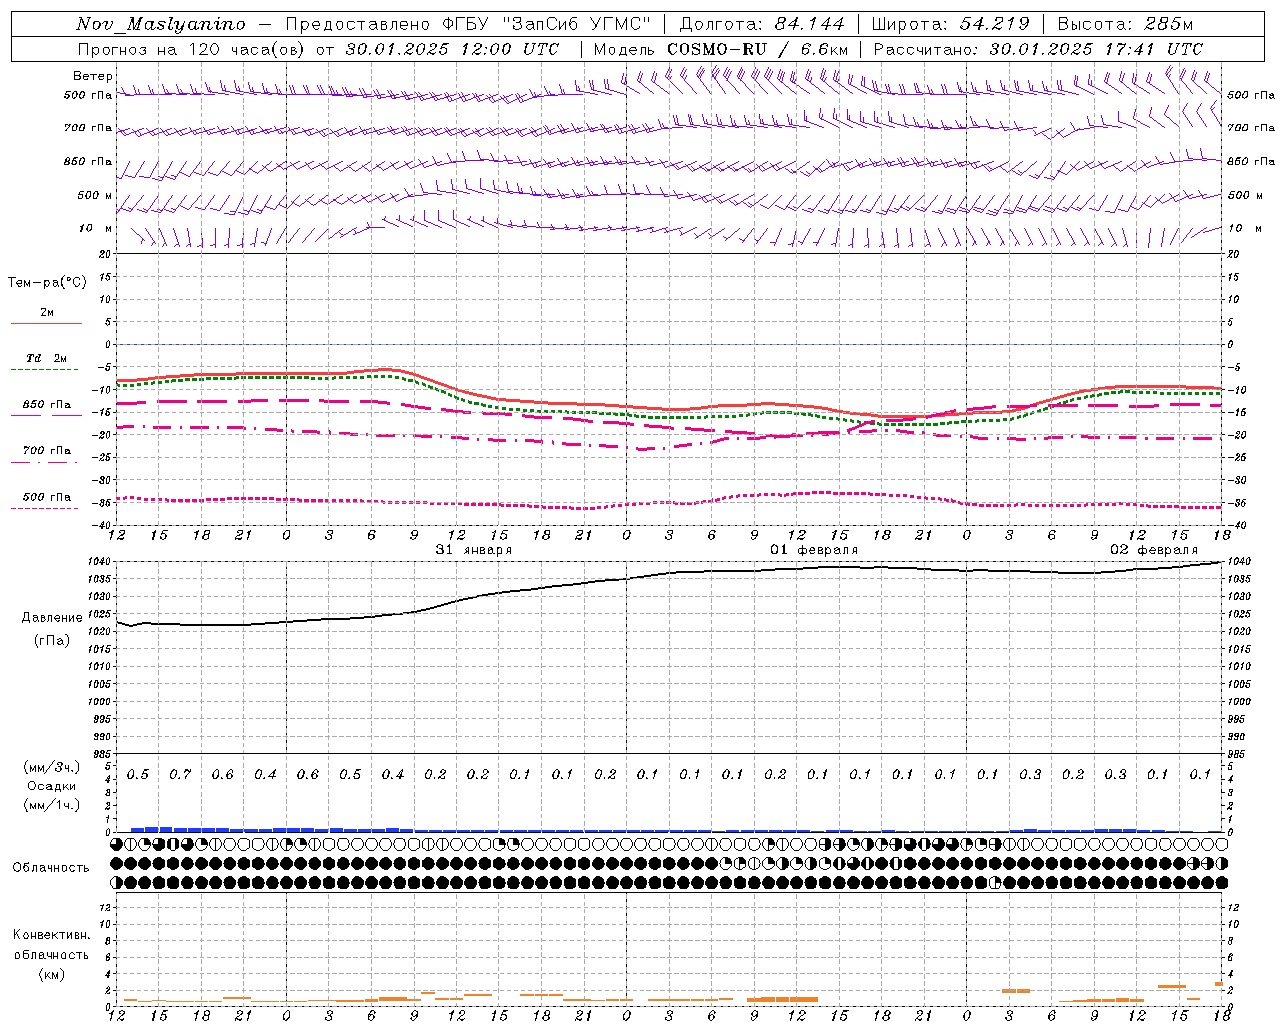Click the forecast start 30.01.2025 12:00 UTC
The width and height of the screenshot is (1280, 1024).
[452, 49]
